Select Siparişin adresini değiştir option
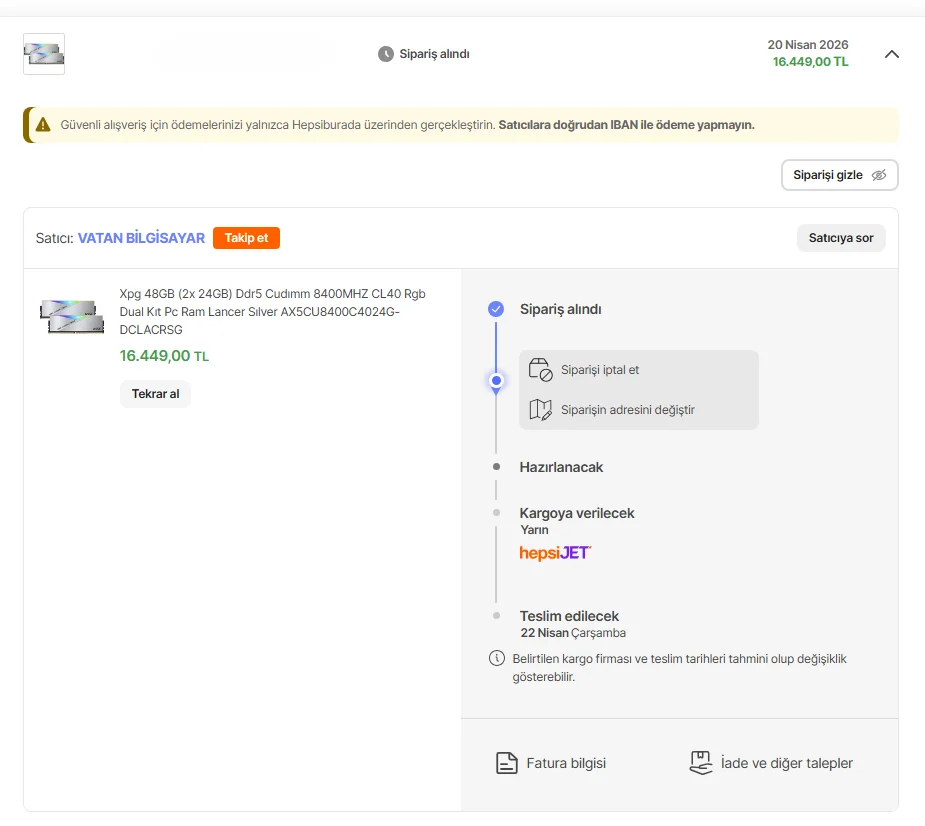 [x=628, y=410]
